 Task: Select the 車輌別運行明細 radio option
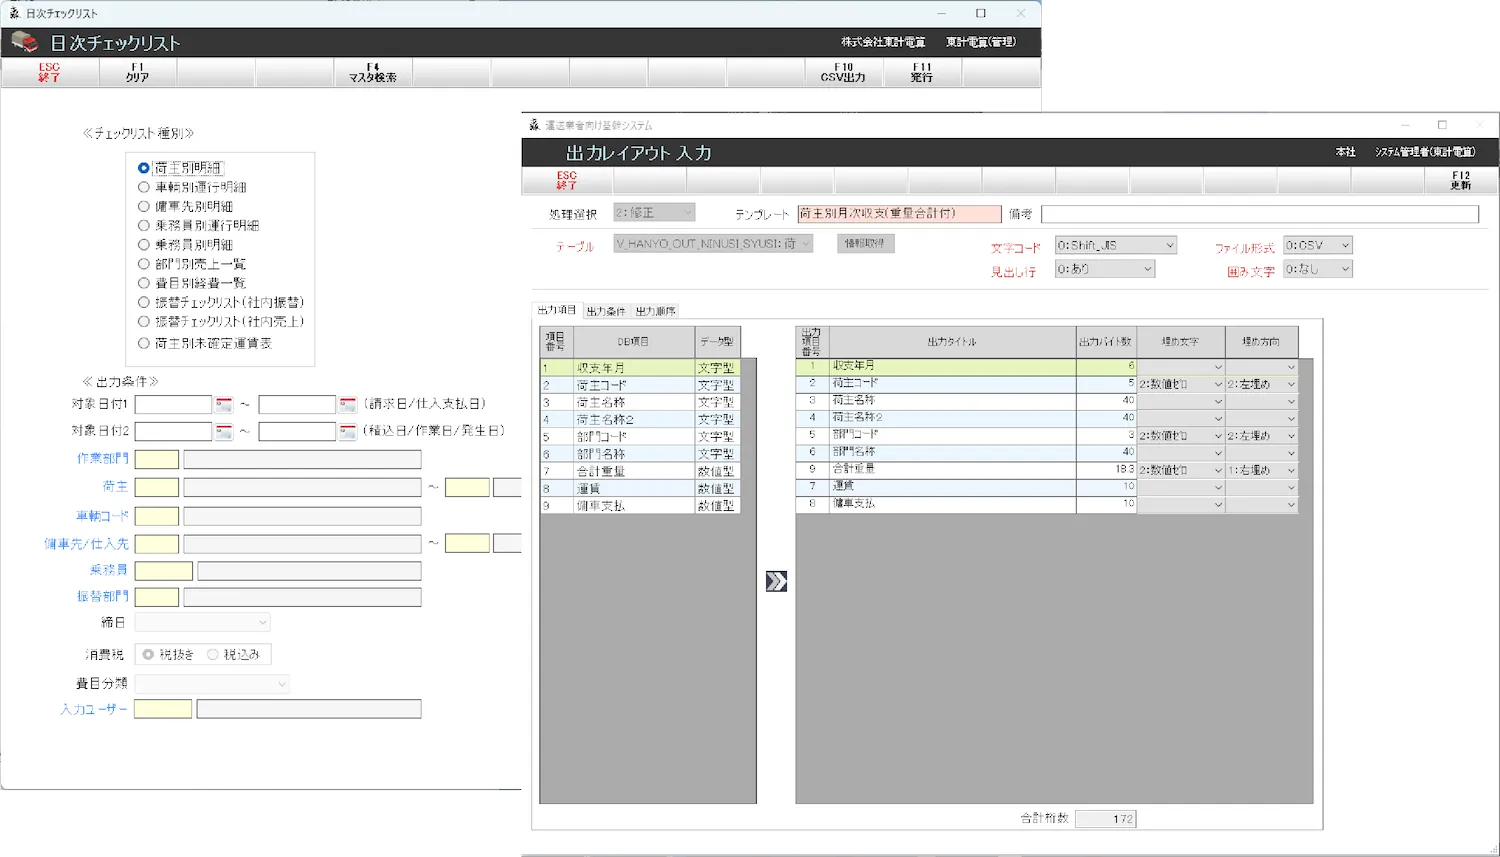(x=144, y=187)
